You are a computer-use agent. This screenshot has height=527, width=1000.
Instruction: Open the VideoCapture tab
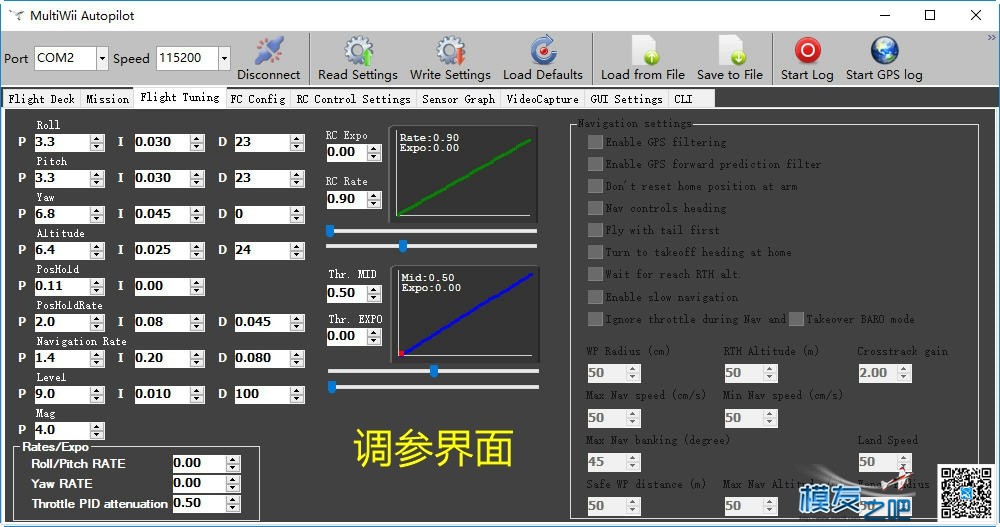[543, 99]
